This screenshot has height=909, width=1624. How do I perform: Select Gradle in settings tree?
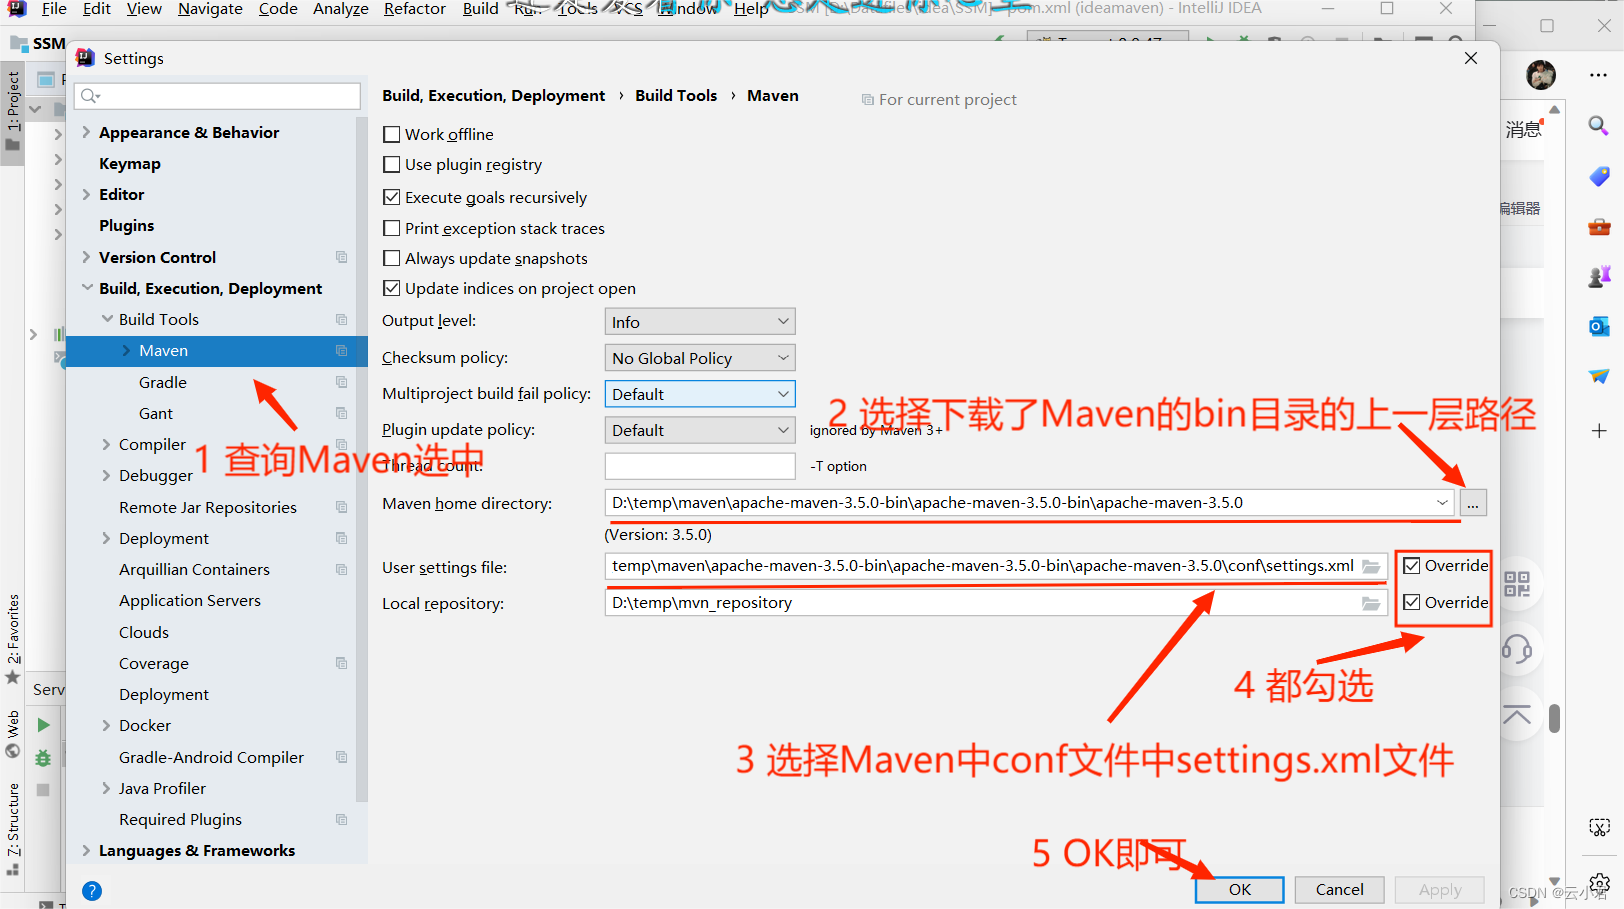163,382
